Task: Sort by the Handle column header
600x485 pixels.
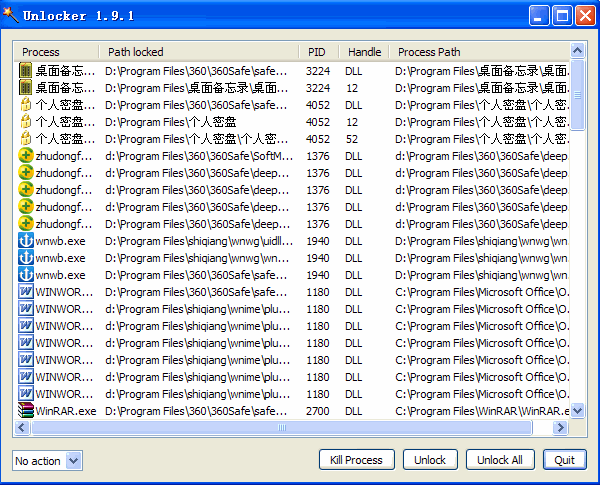Action: 364,52
